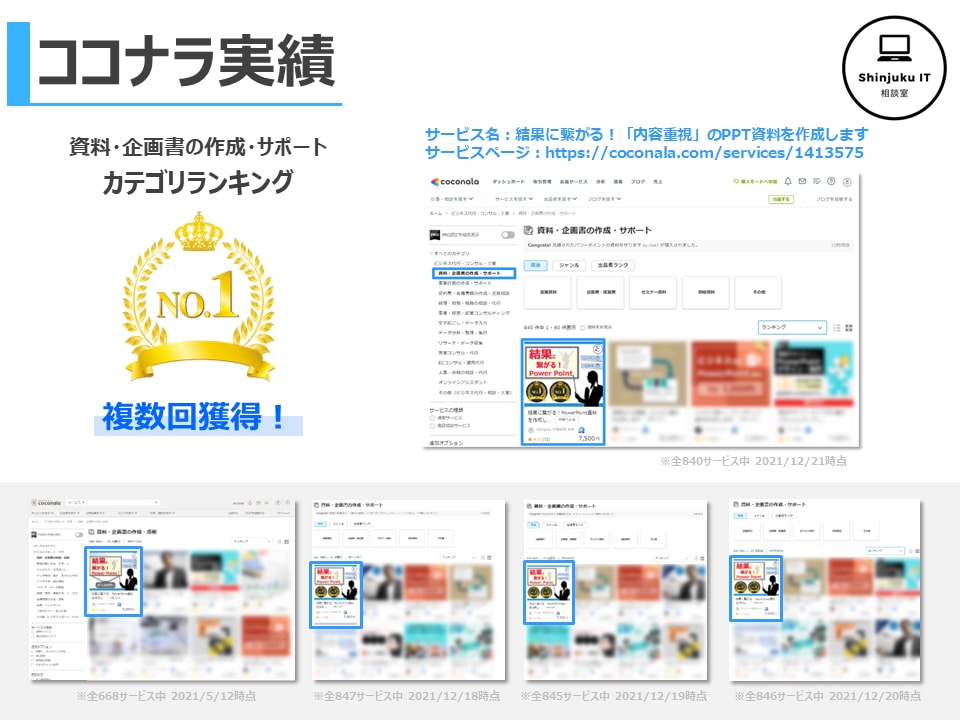Open the 2021/12/18 ranking screenshot thumbnail
The height and width of the screenshot is (720, 960).
point(408,590)
